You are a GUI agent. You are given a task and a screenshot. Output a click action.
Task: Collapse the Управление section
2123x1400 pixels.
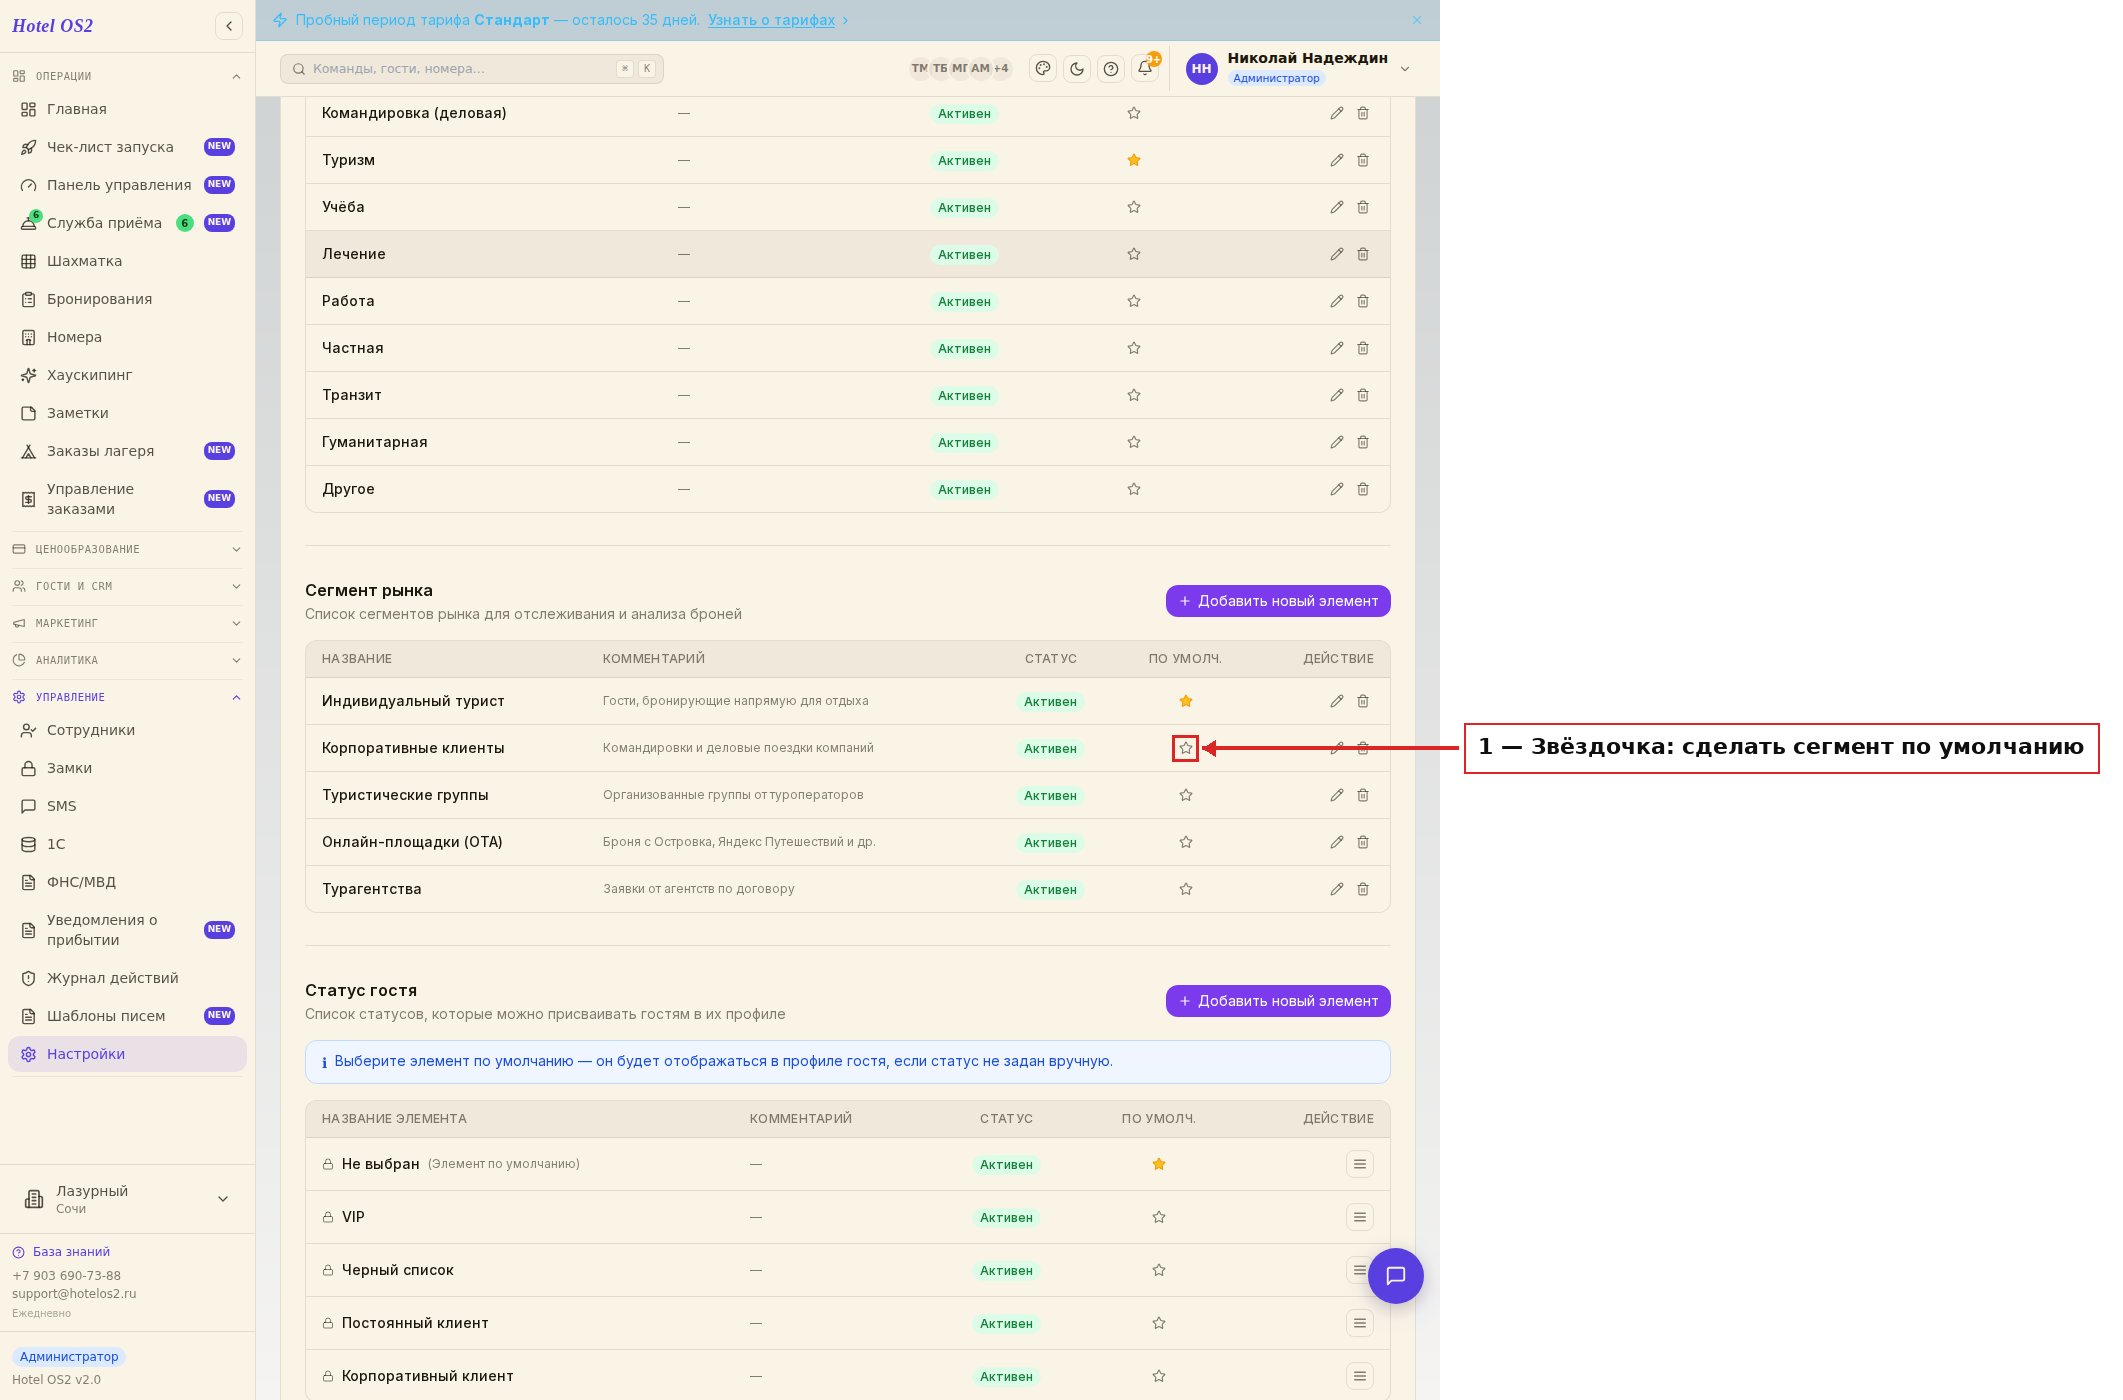click(x=127, y=697)
